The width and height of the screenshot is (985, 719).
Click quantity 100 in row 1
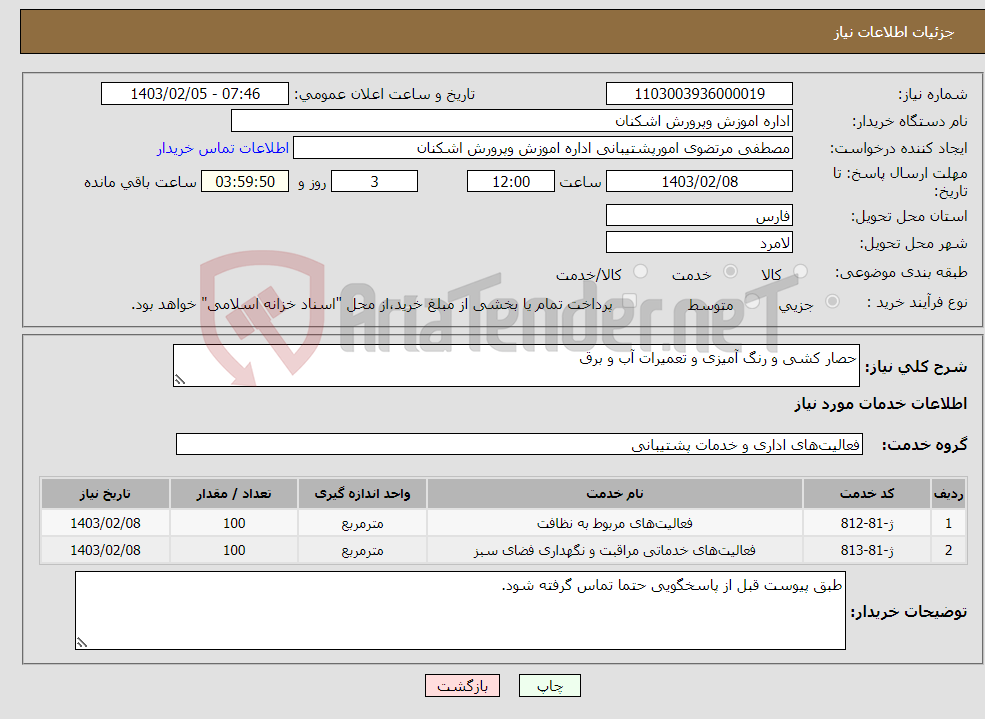point(234,523)
